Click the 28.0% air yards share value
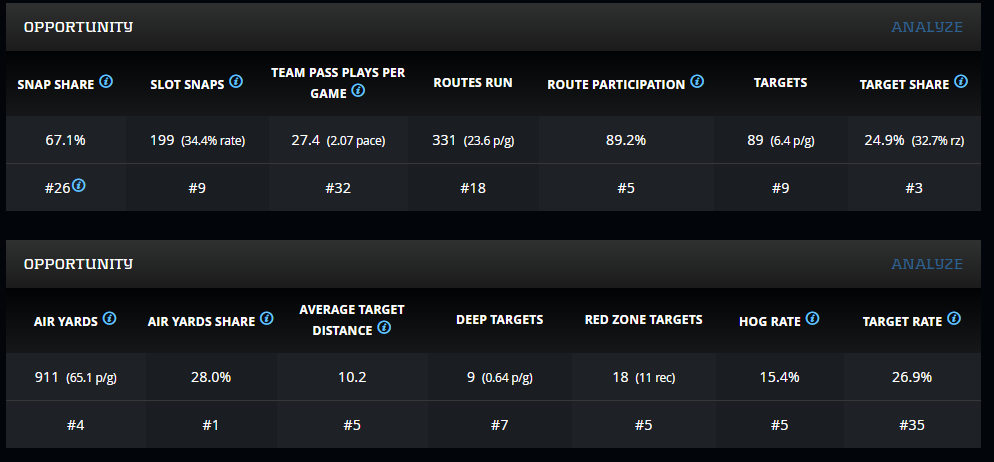The width and height of the screenshot is (994, 462). click(210, 377)
